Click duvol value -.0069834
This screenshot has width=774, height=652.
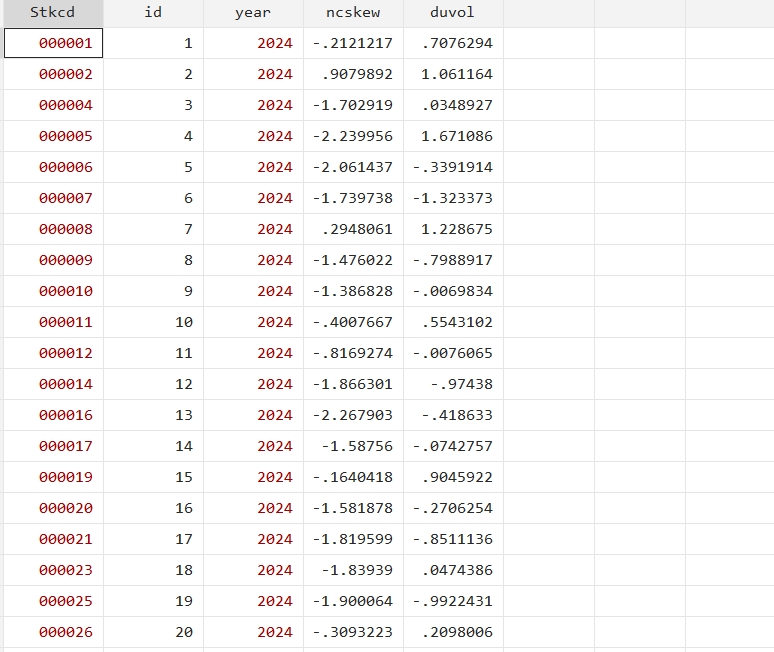(x=453, y=291)
